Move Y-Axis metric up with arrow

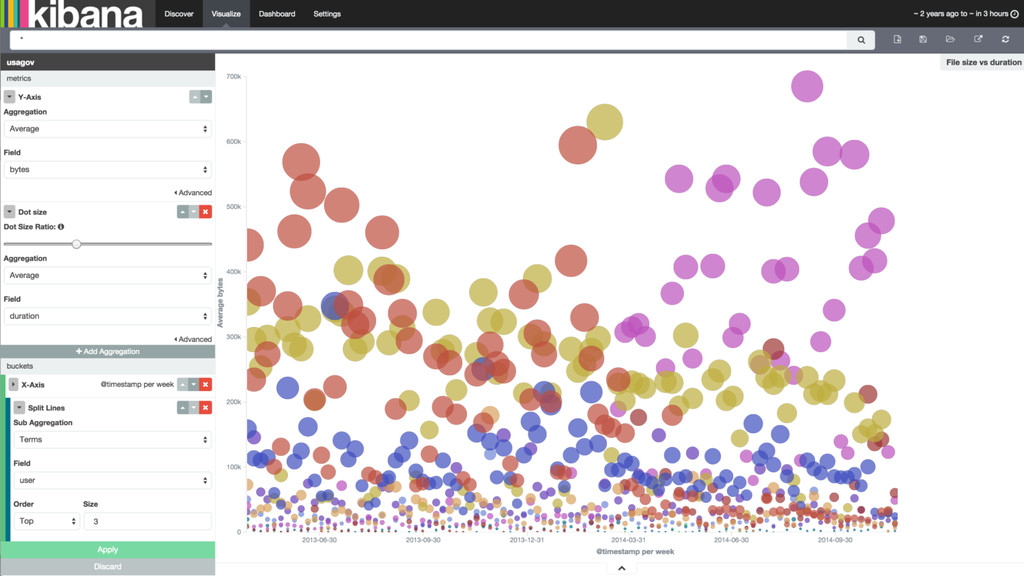click(x=195, y=97)
